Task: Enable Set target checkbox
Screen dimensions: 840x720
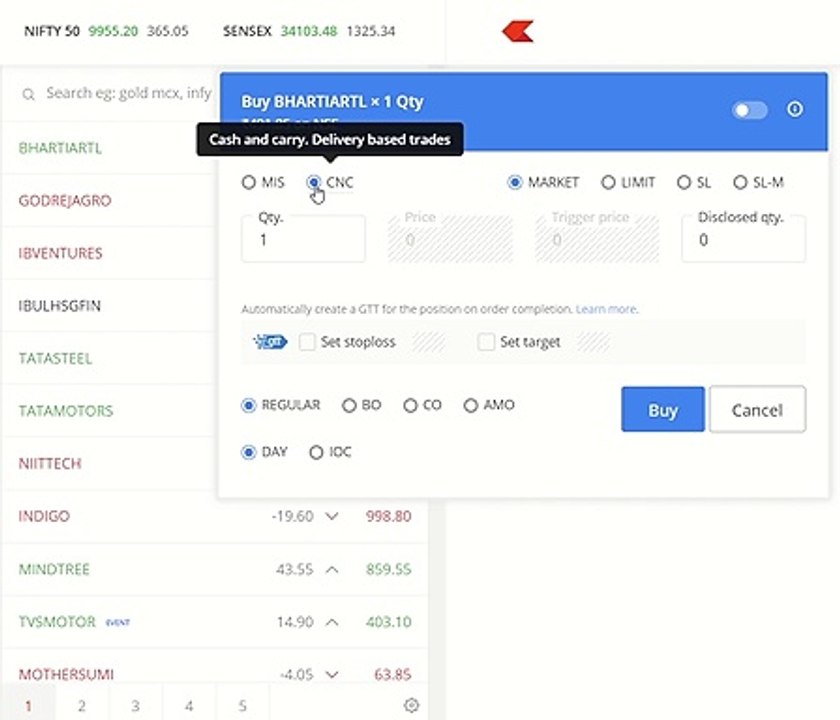Action: 486,342
